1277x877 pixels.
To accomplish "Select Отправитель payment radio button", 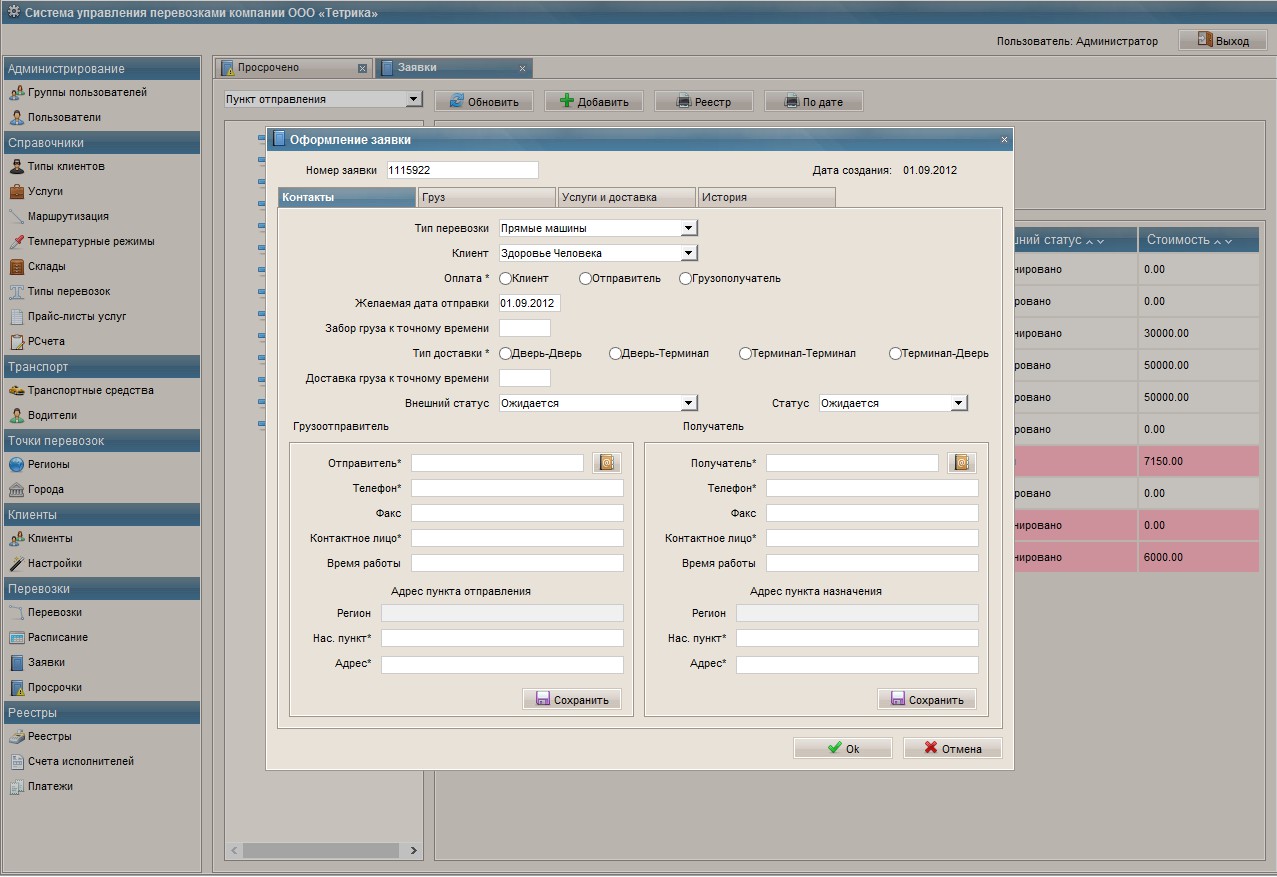I will click(x=586, y=278).
